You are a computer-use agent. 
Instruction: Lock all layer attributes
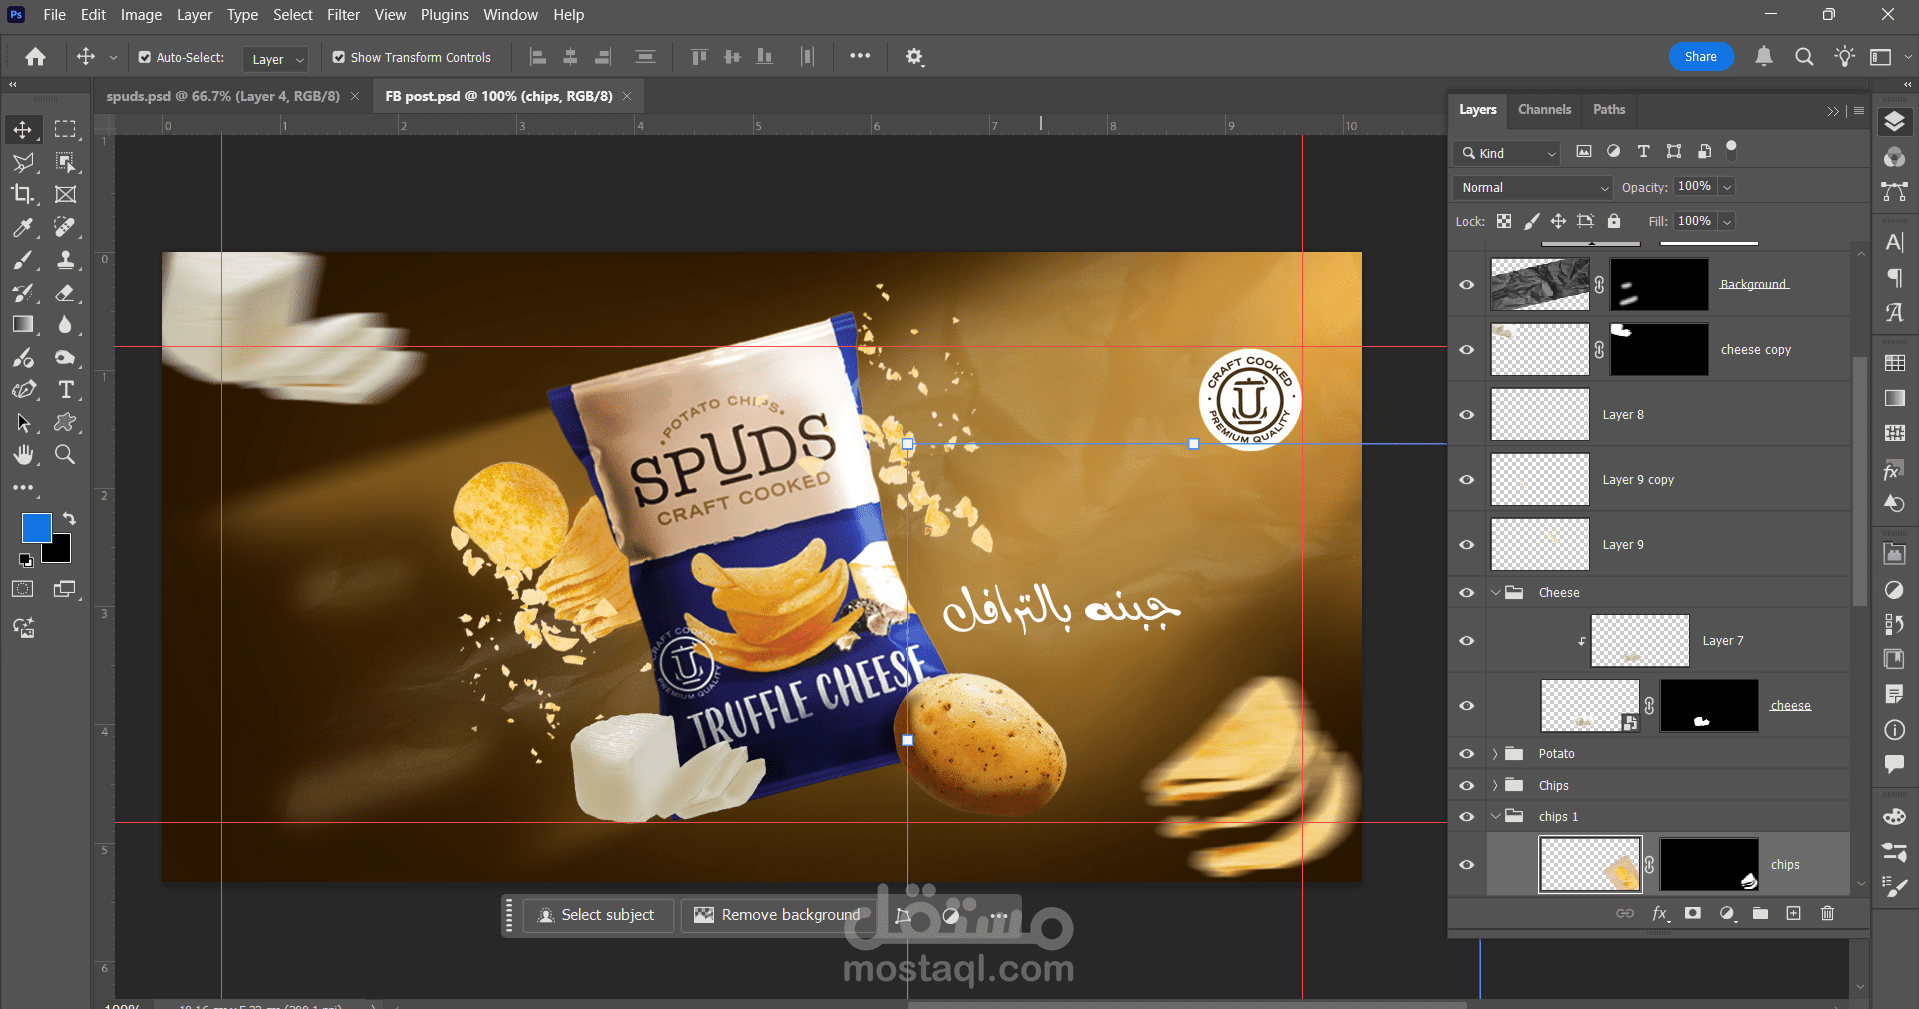(1614, 221)
